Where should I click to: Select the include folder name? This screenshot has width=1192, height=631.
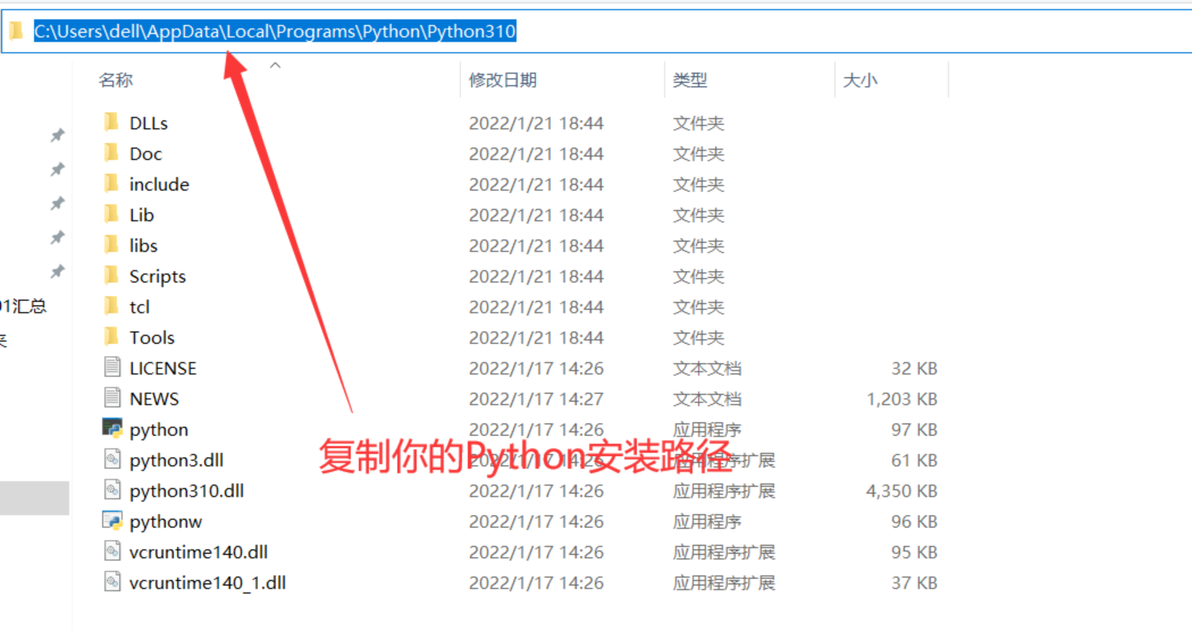coord(159,184)
